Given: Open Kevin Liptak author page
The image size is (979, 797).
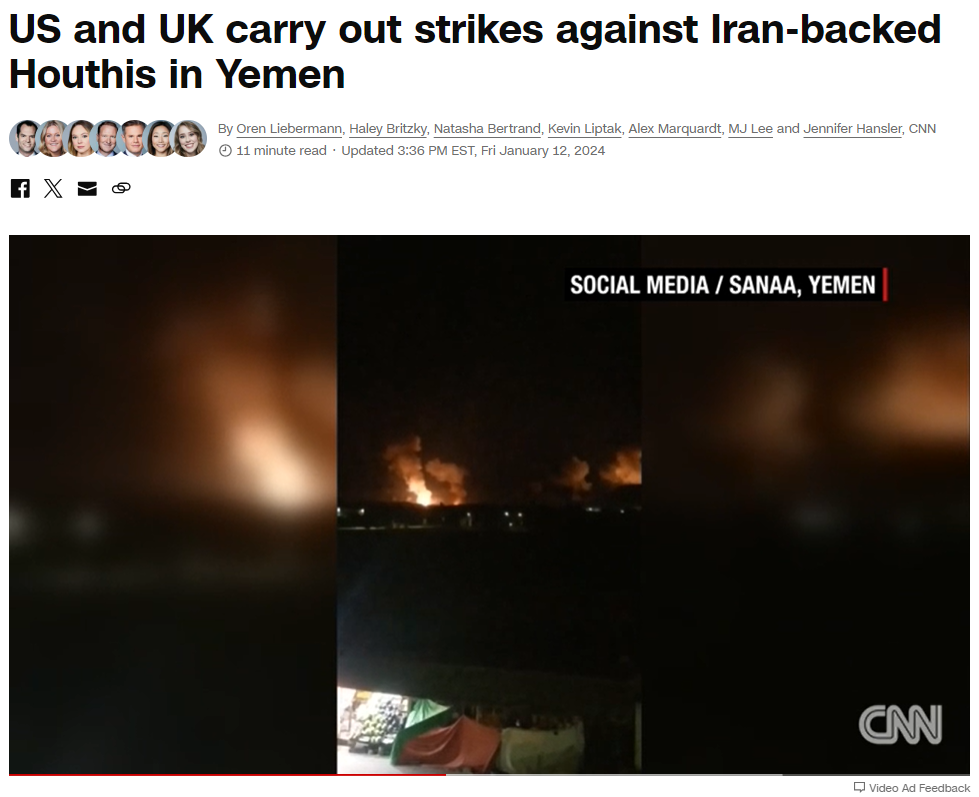Looking at the screenshot, I should click(584, 129).
